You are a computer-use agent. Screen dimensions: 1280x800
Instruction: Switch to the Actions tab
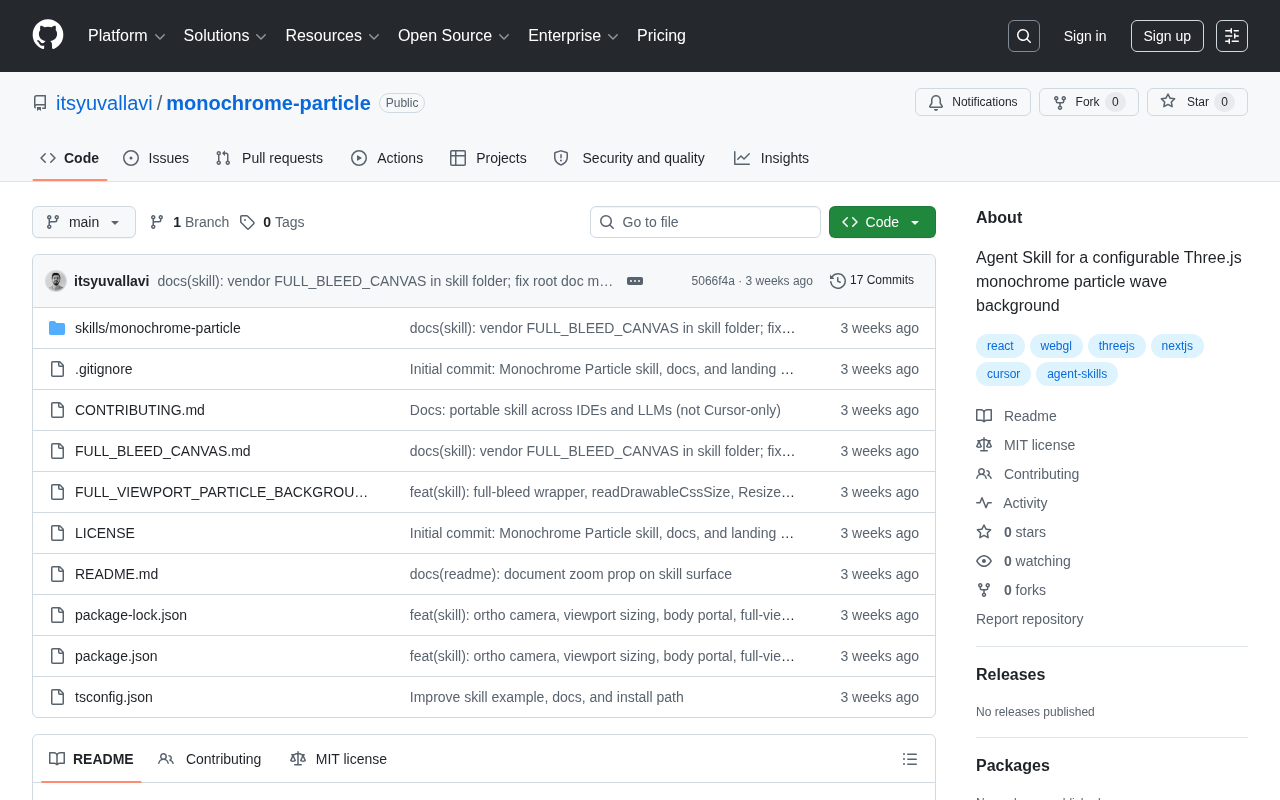pyautogui.click(x=387, y=158)
